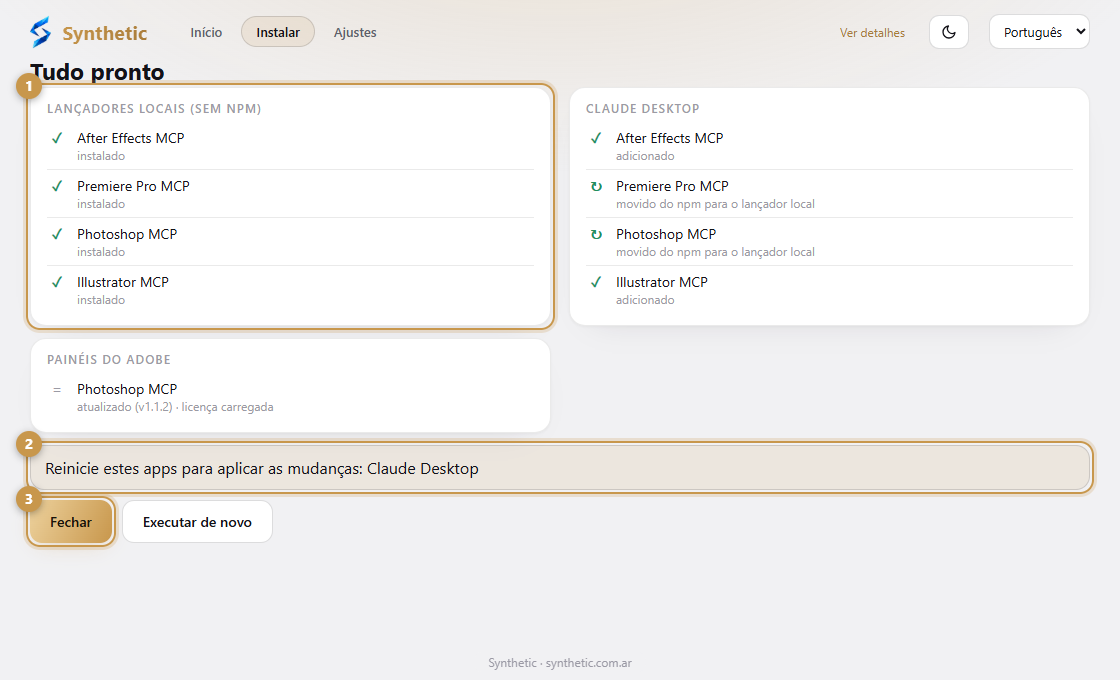
Task: Click the Fechar button
Action: pyautogui.click(x=71, y=522)
